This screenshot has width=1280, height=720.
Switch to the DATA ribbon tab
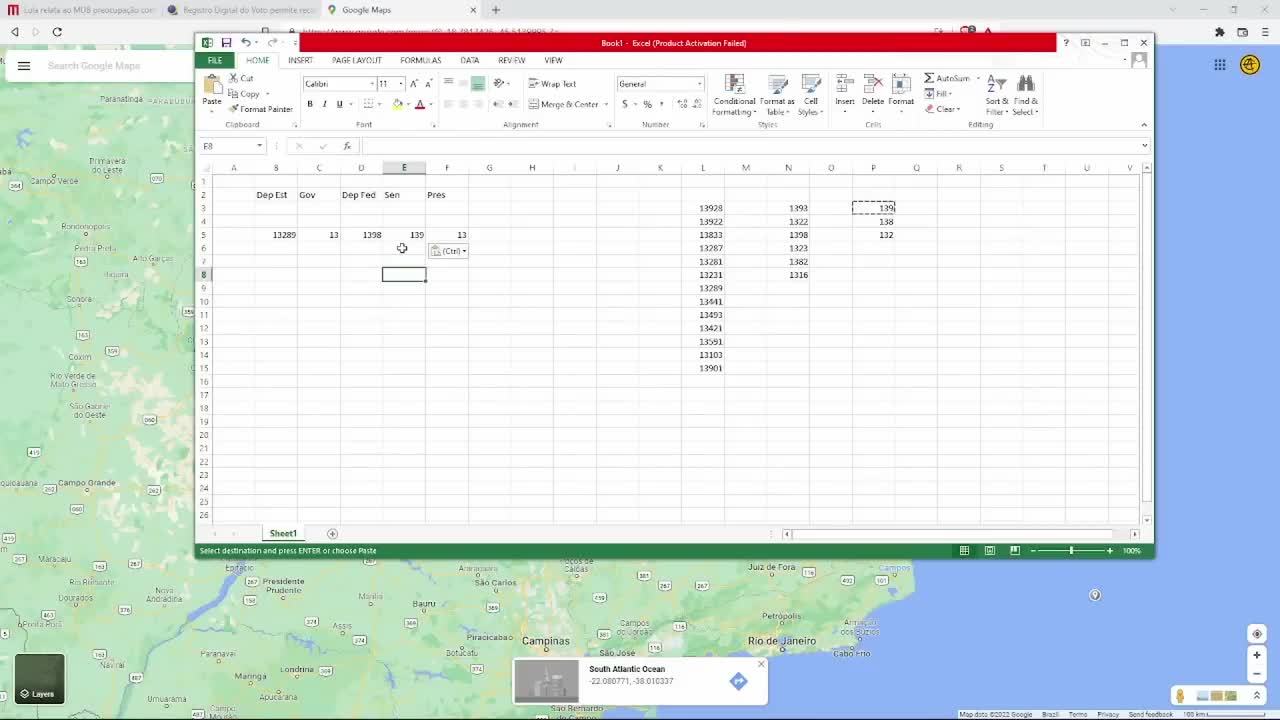[x=469, y=61]
